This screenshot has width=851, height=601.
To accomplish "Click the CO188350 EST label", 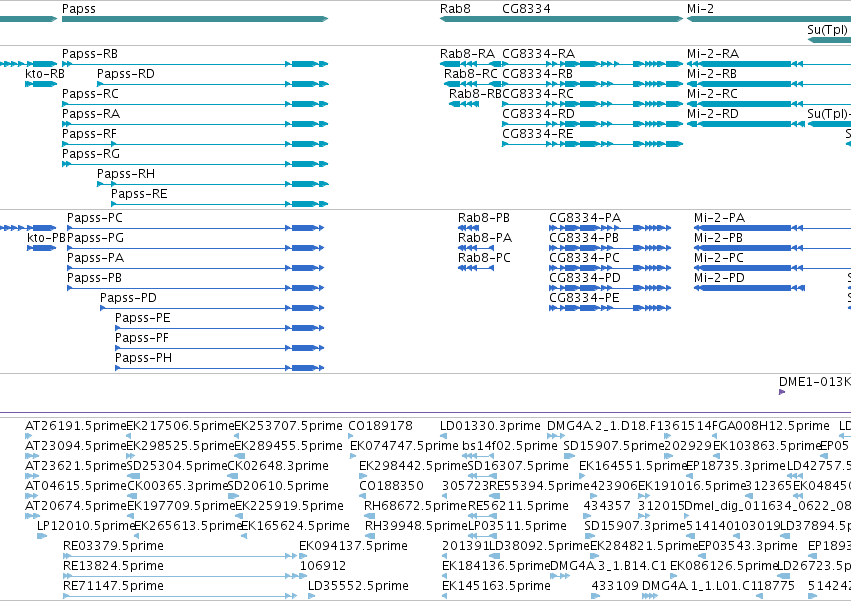I will click(x=391, y=486).
